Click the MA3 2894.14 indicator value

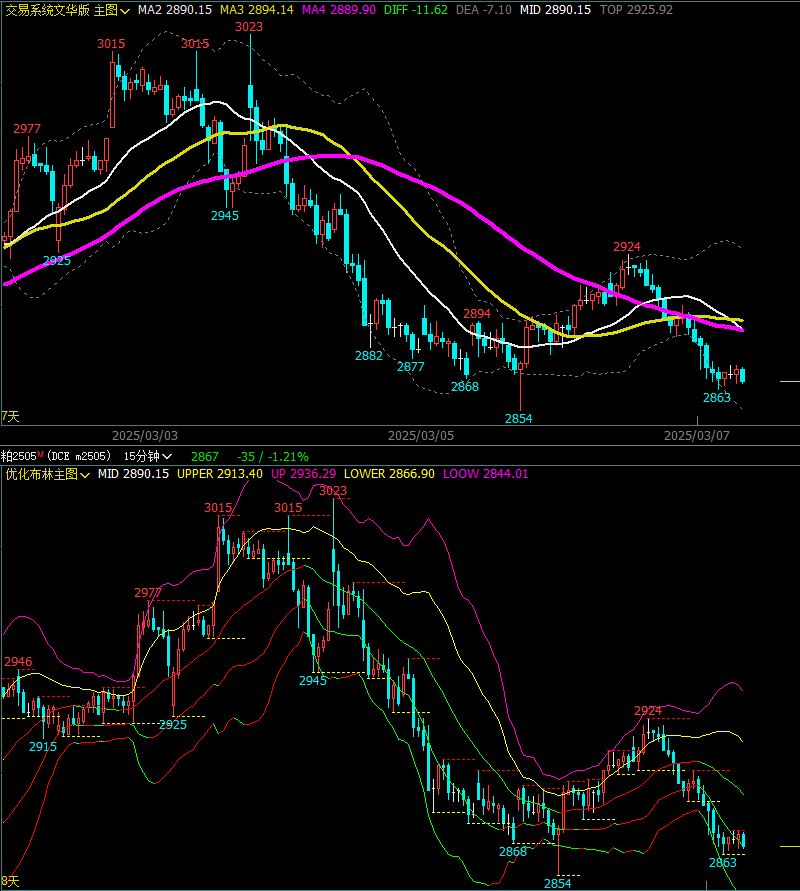pos(257,10)
